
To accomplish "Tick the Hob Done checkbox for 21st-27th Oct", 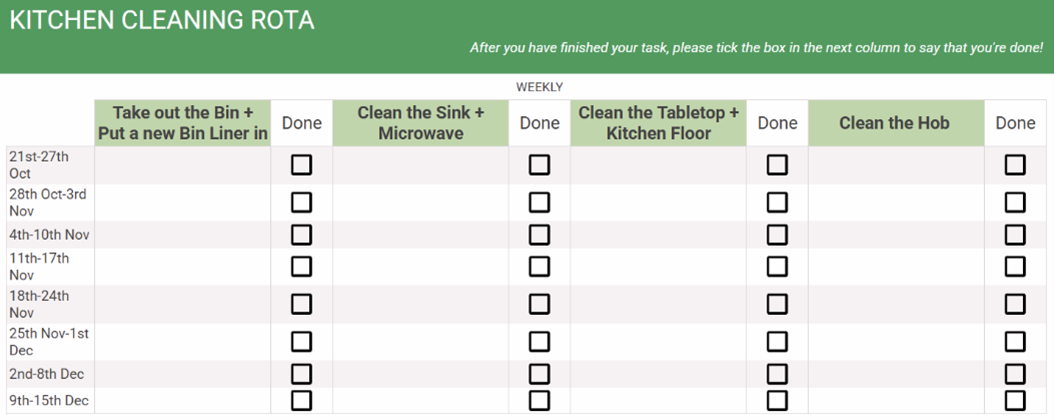I will 1015,165.
